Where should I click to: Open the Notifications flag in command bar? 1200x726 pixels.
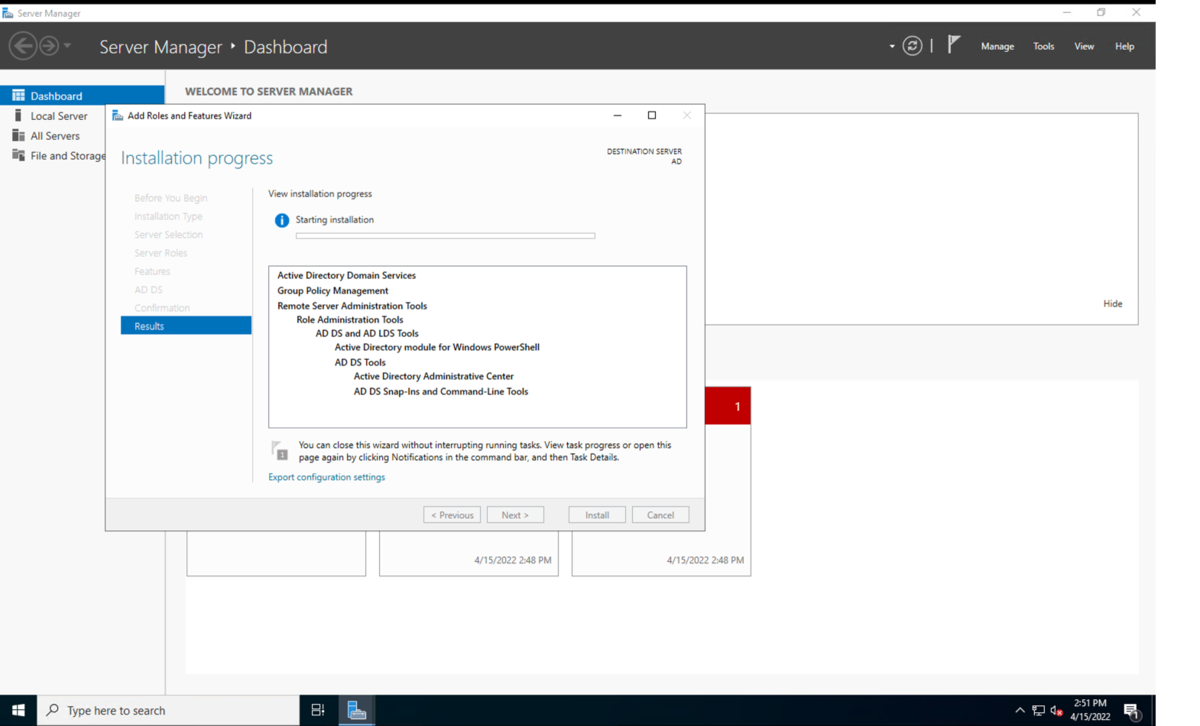click(954, 45)
